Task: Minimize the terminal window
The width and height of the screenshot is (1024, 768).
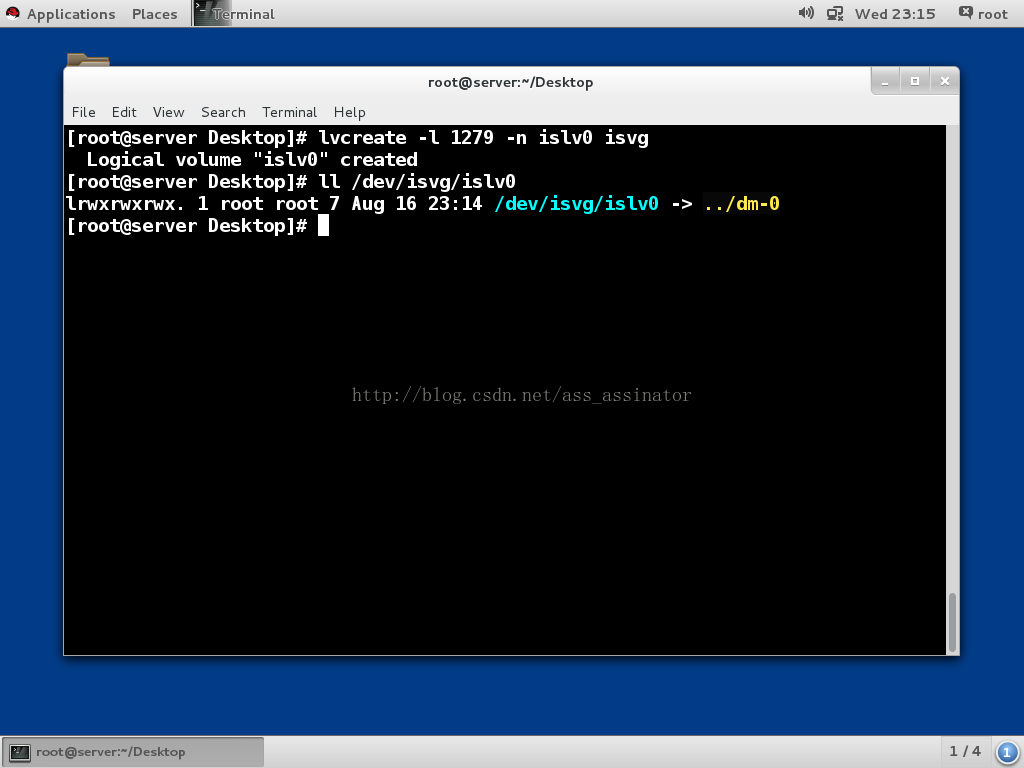Action: pyautogui.click(x=886, y=82)
